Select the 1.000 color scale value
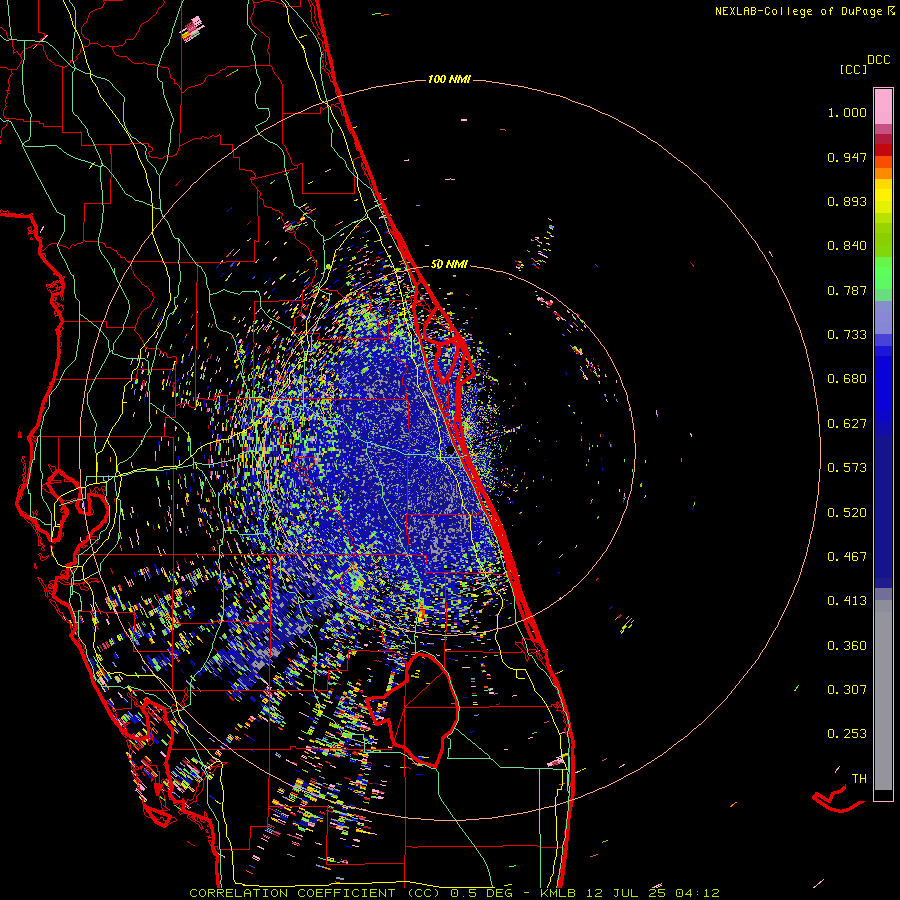 847,112
